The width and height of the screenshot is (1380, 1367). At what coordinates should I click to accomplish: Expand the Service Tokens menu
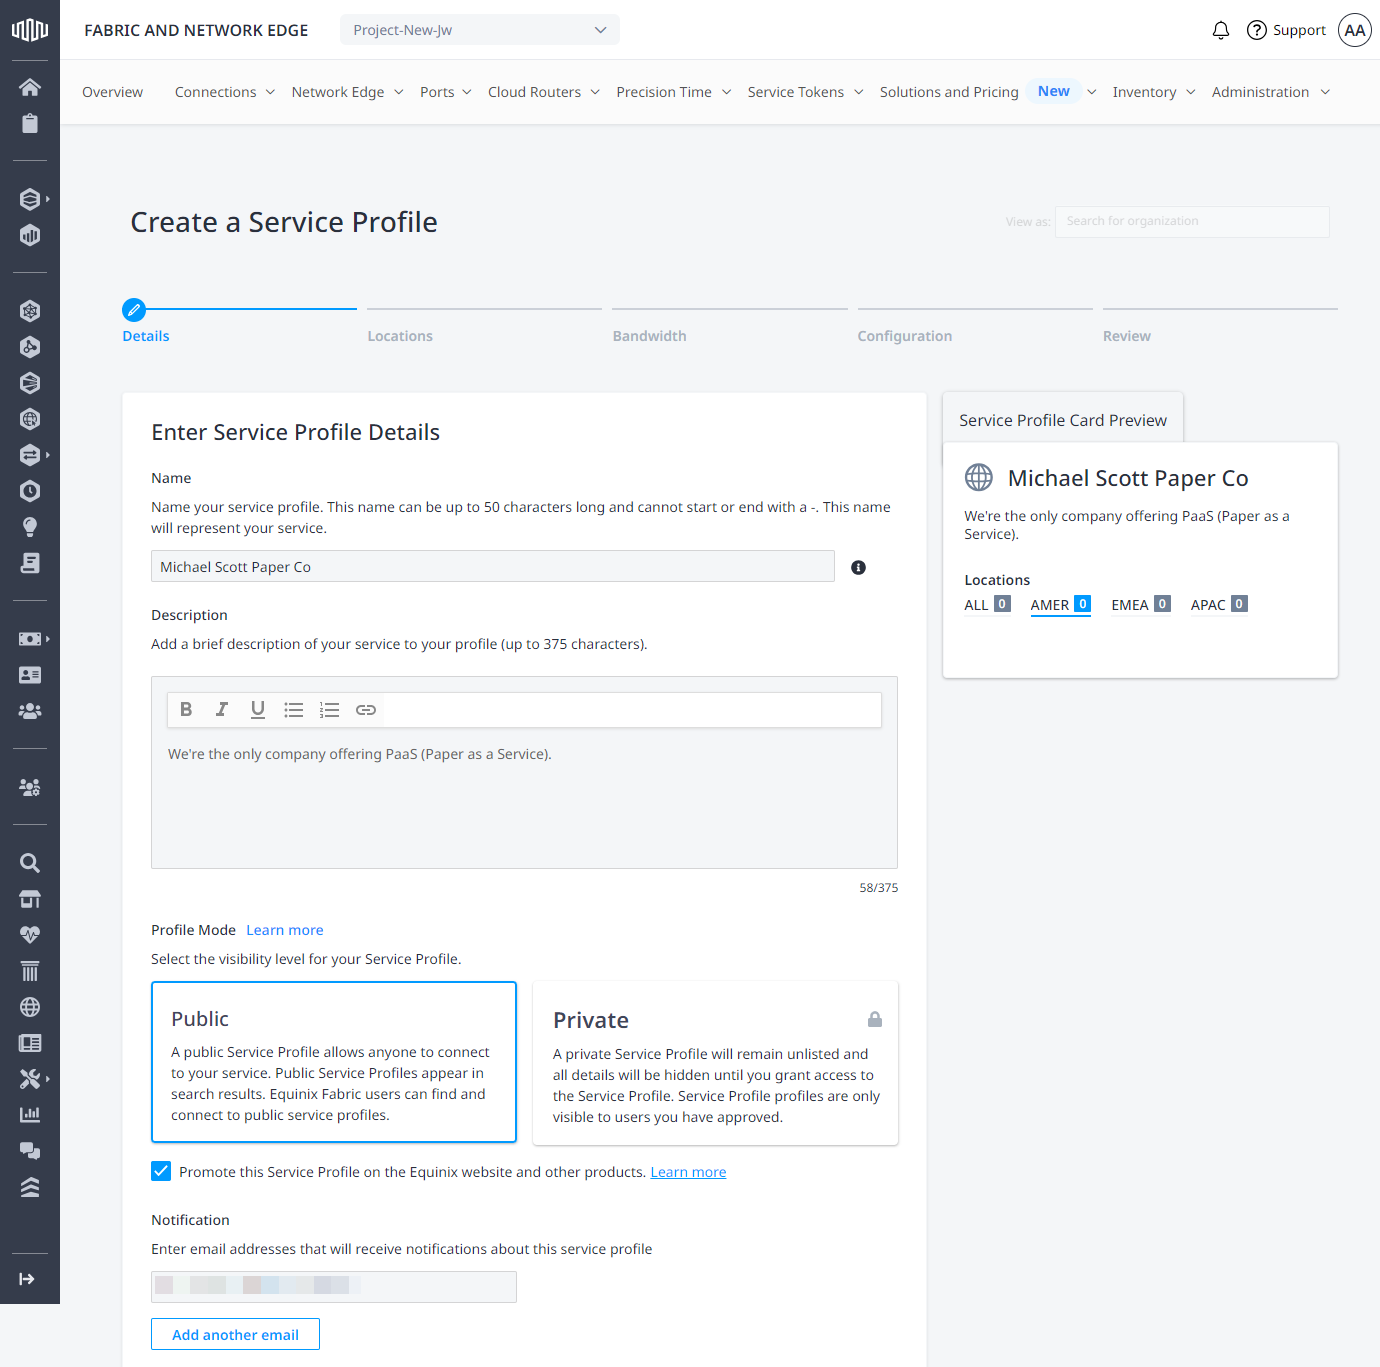pyautogui.click(x=806, y=92)
